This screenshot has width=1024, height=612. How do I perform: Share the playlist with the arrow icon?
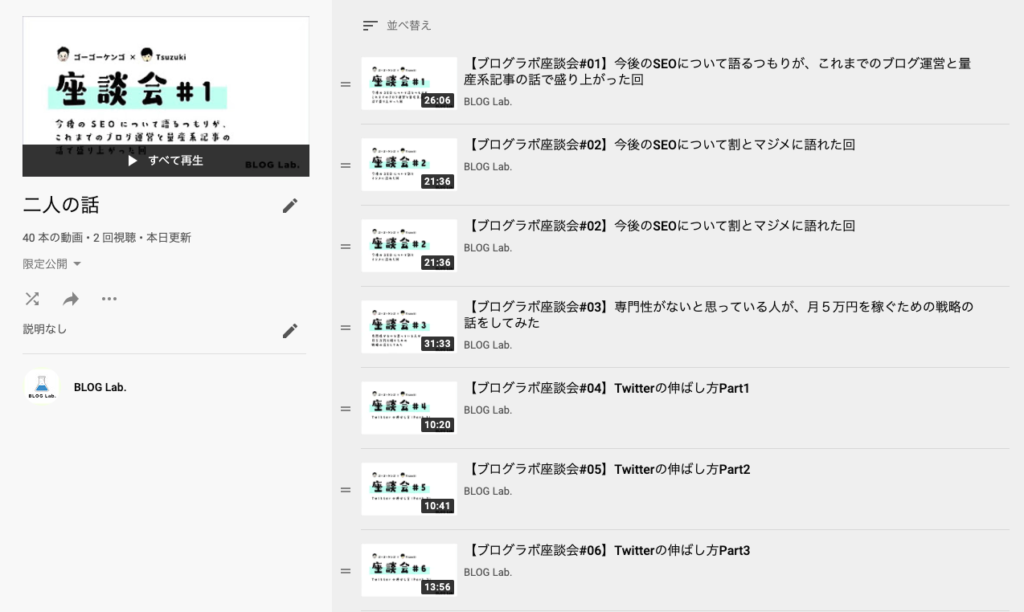[x=71, y=299]
